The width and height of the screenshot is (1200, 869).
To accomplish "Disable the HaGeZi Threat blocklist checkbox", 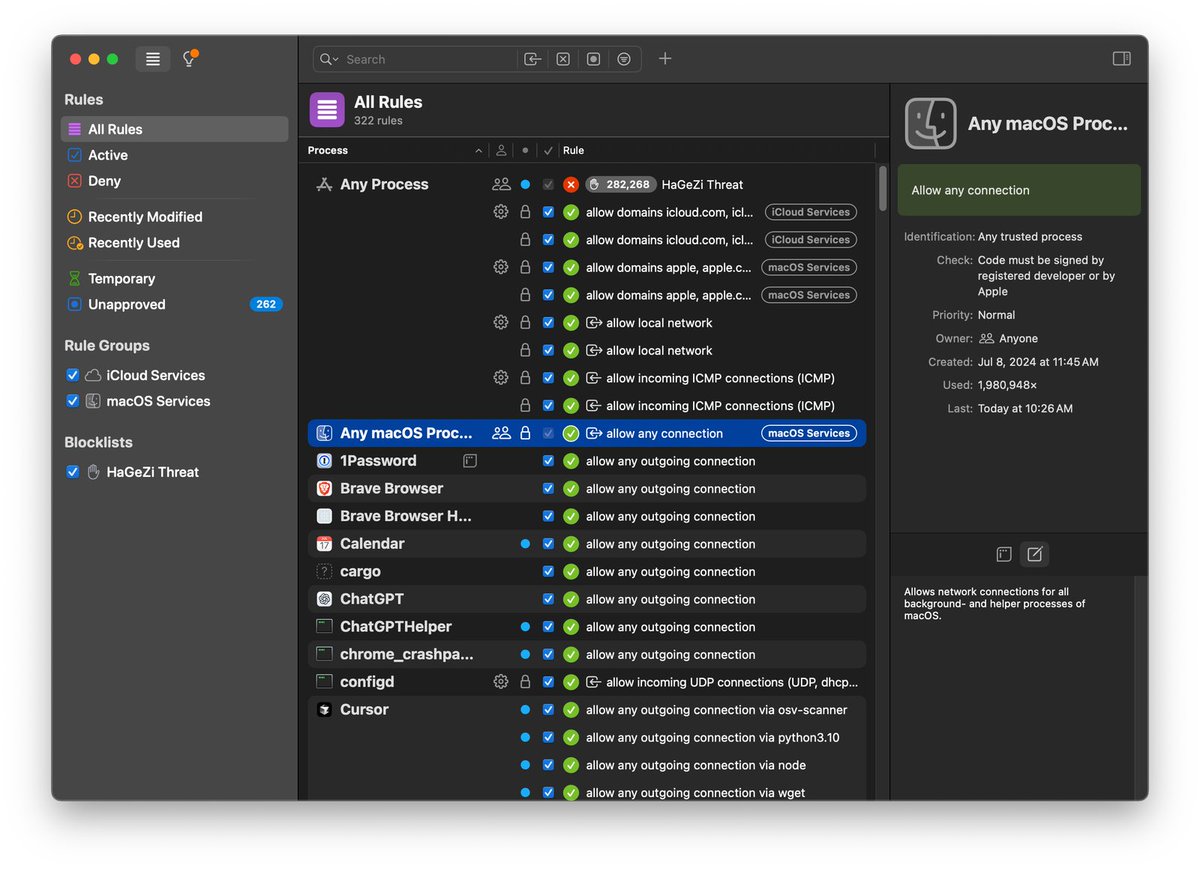I will 72,472.
